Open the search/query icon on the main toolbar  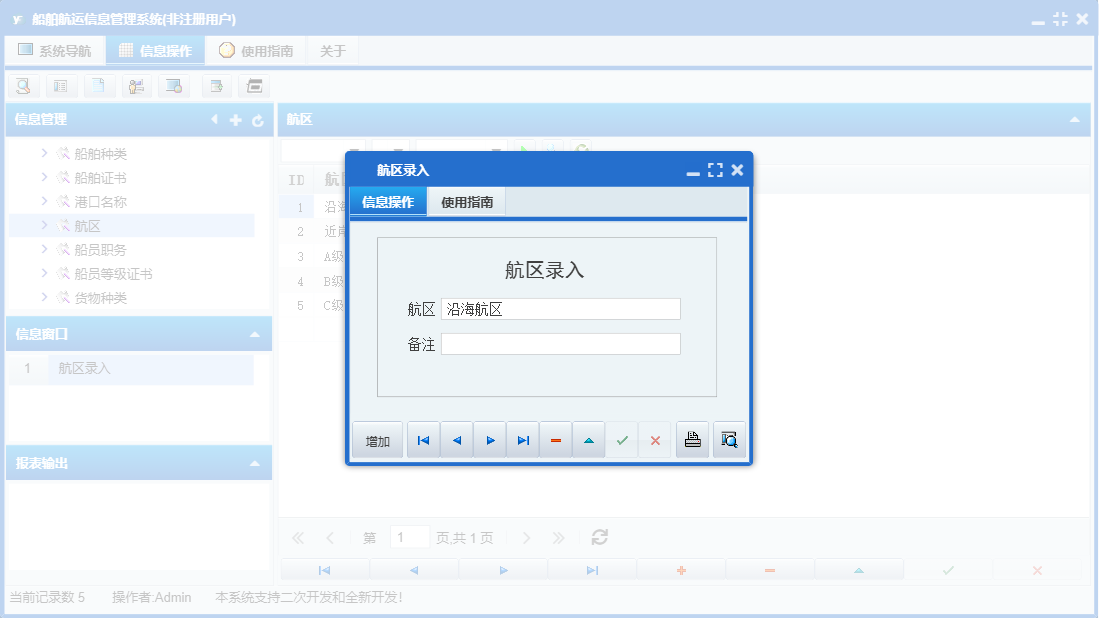pos(23,86)
